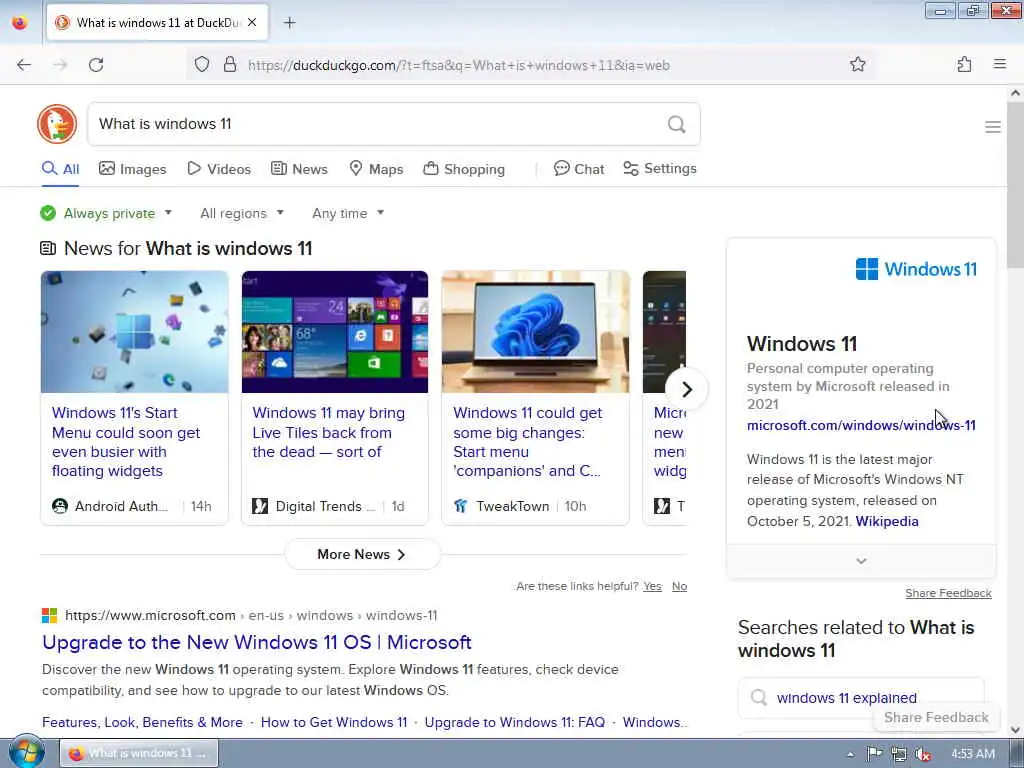The width and height of the screenshot is (1024, 768).
Task: Expand the Windows 11 info panel chevron
Action: [861, 561]
